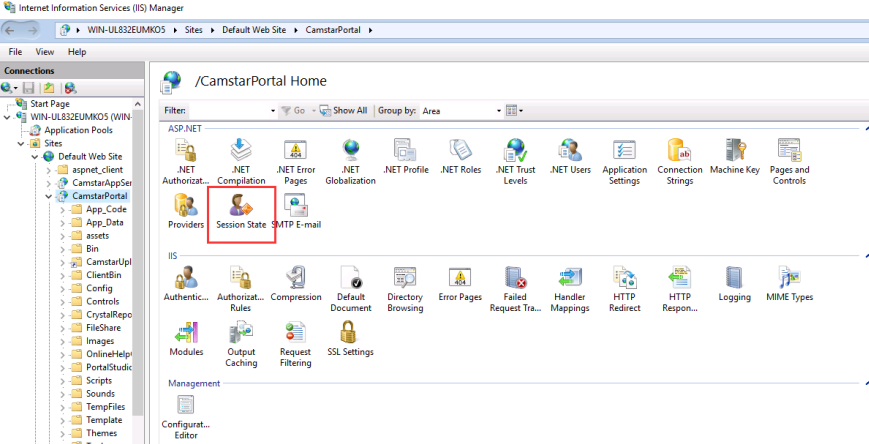The width and height of the screenshot is (869, 444).
Task: Select Application Pools tree node
Action: point(78,130)
